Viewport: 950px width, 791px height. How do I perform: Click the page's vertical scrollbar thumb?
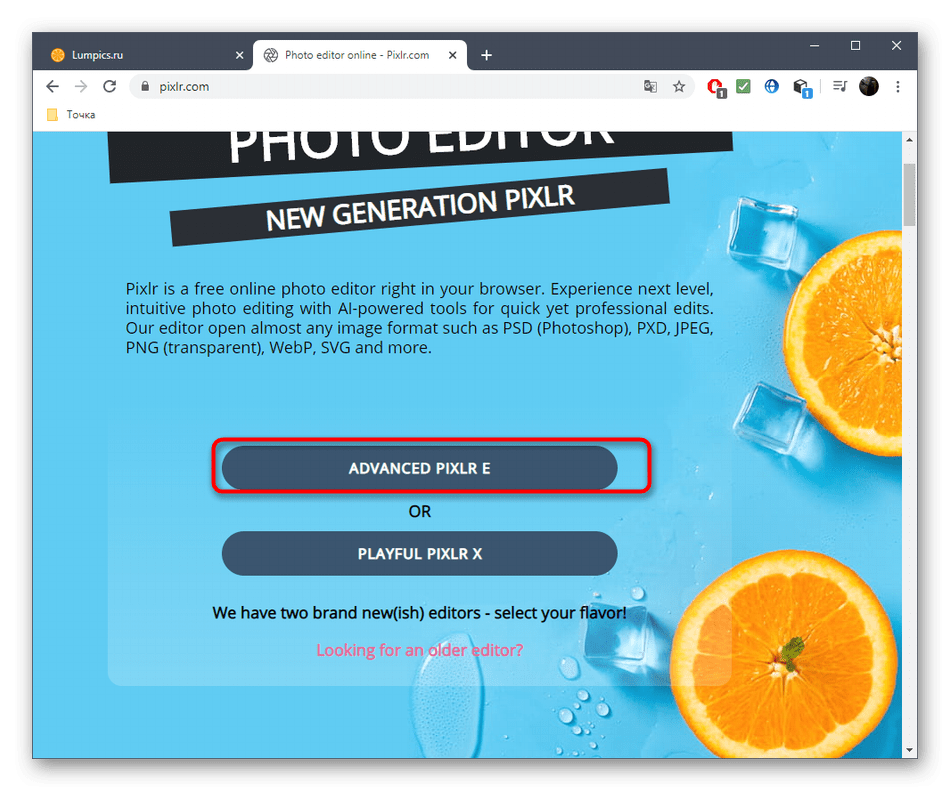(x=909, y=194)
